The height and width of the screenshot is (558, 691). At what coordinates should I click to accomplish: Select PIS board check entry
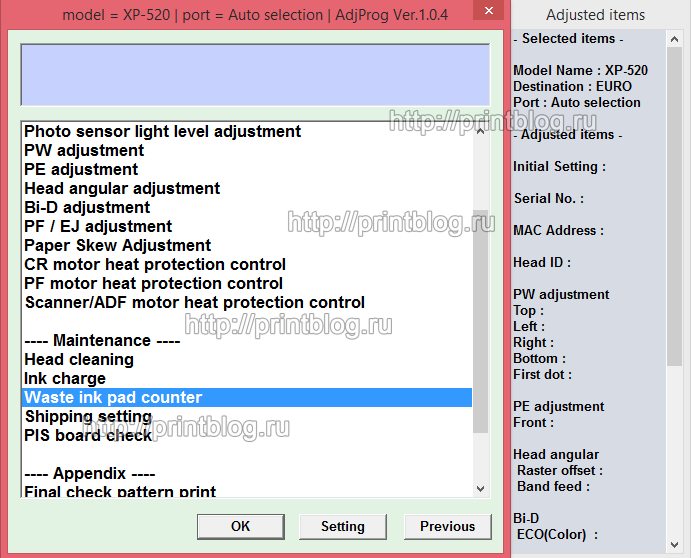coord(247,435)
